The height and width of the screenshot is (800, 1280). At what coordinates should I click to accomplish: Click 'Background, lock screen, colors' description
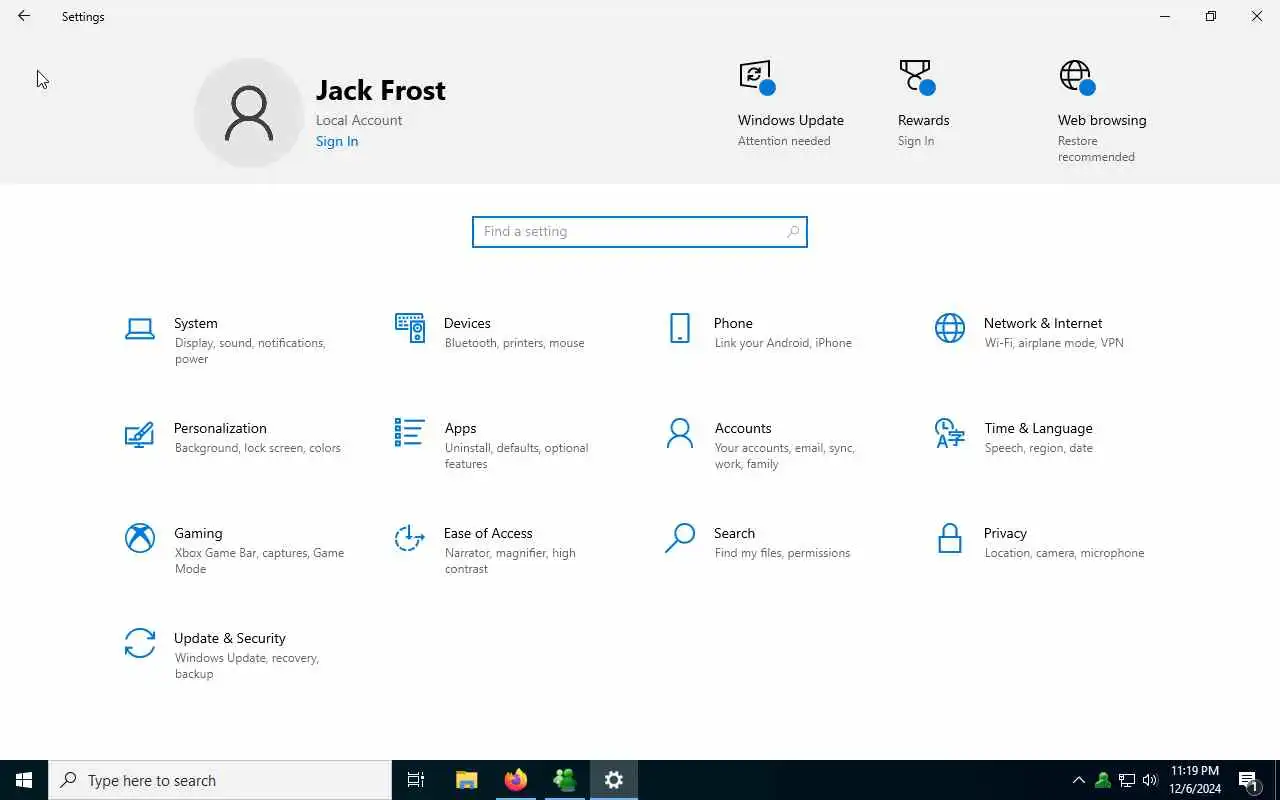click(x=257, y=448)
